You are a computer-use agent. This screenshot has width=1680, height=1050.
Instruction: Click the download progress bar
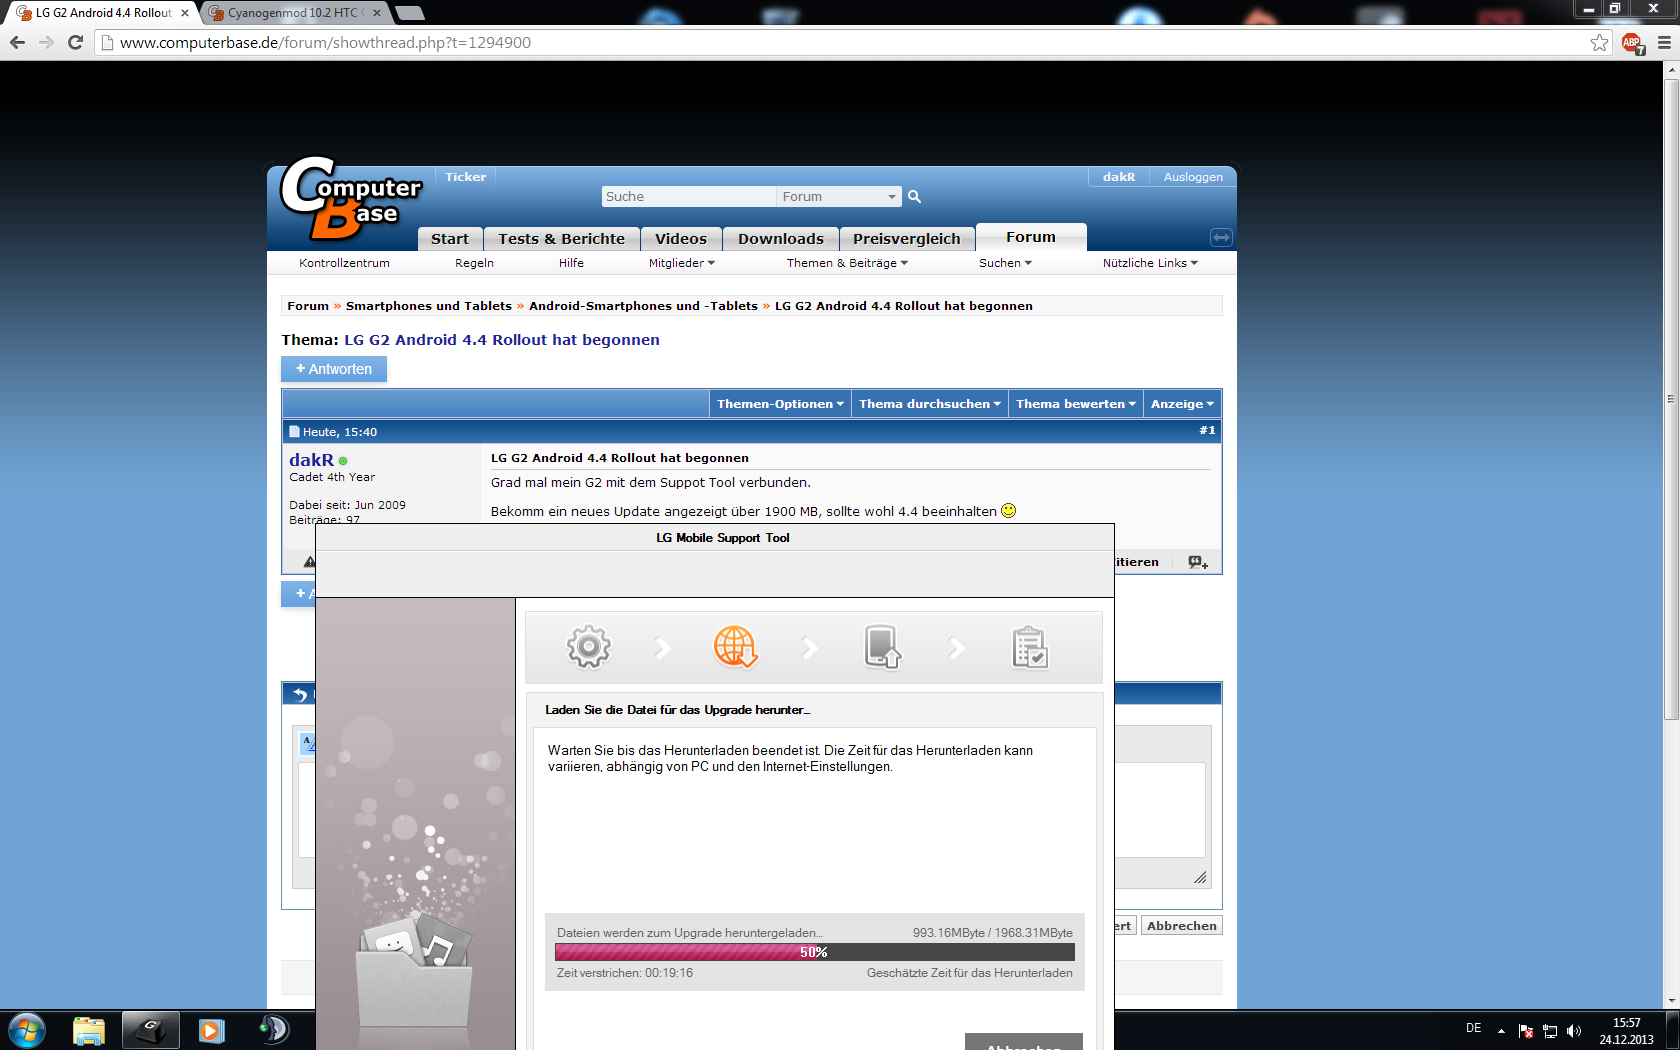point(815,952)
